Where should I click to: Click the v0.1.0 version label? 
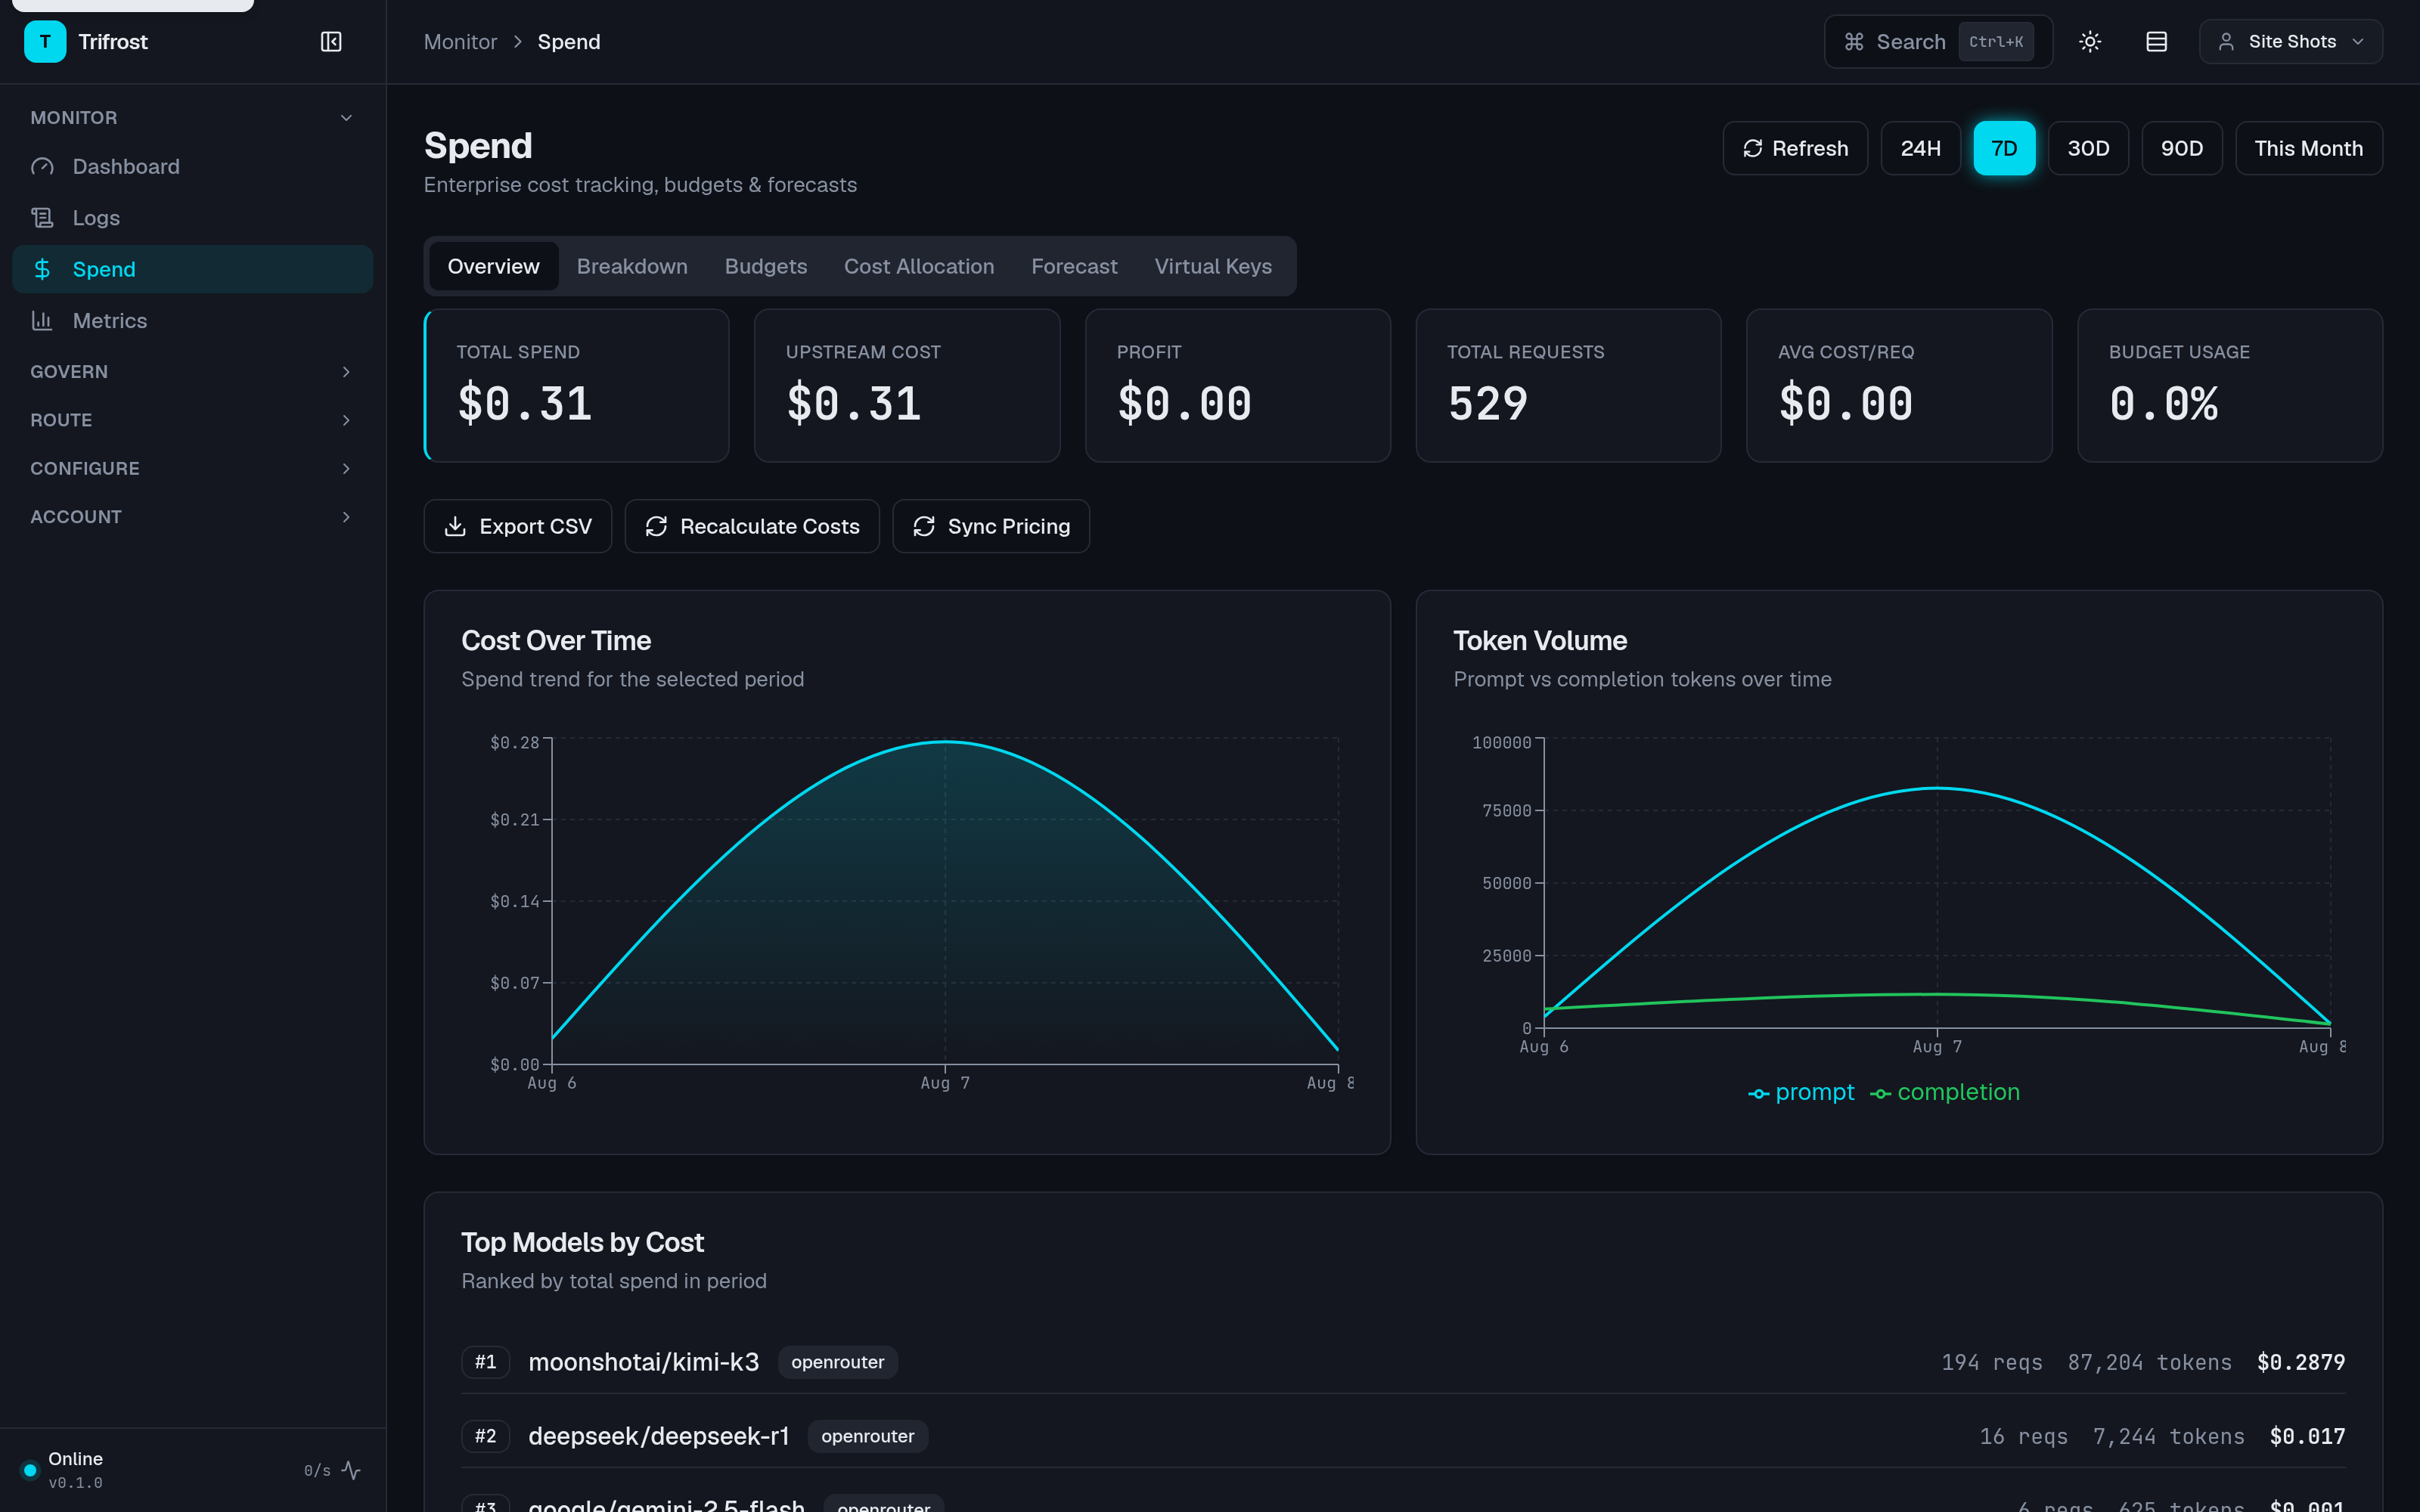[76, 1483]
